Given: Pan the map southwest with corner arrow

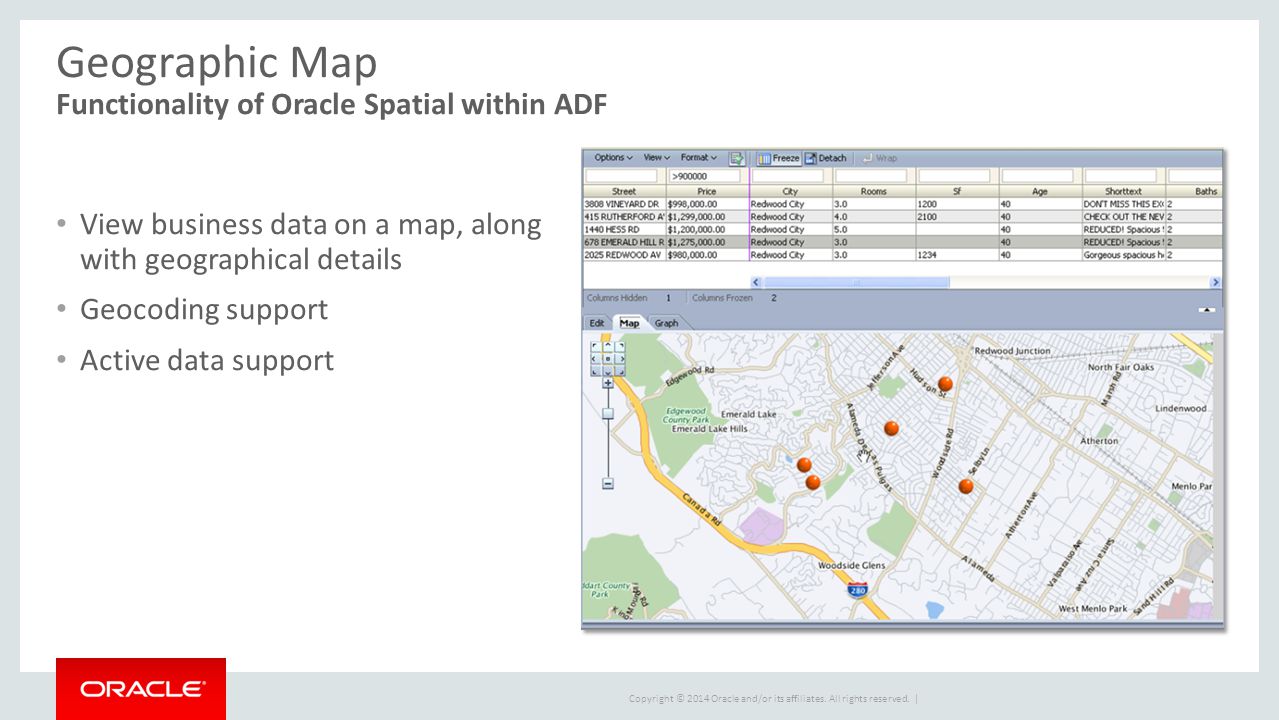Looking at the screenshot, I should click(x=595, y=370).
